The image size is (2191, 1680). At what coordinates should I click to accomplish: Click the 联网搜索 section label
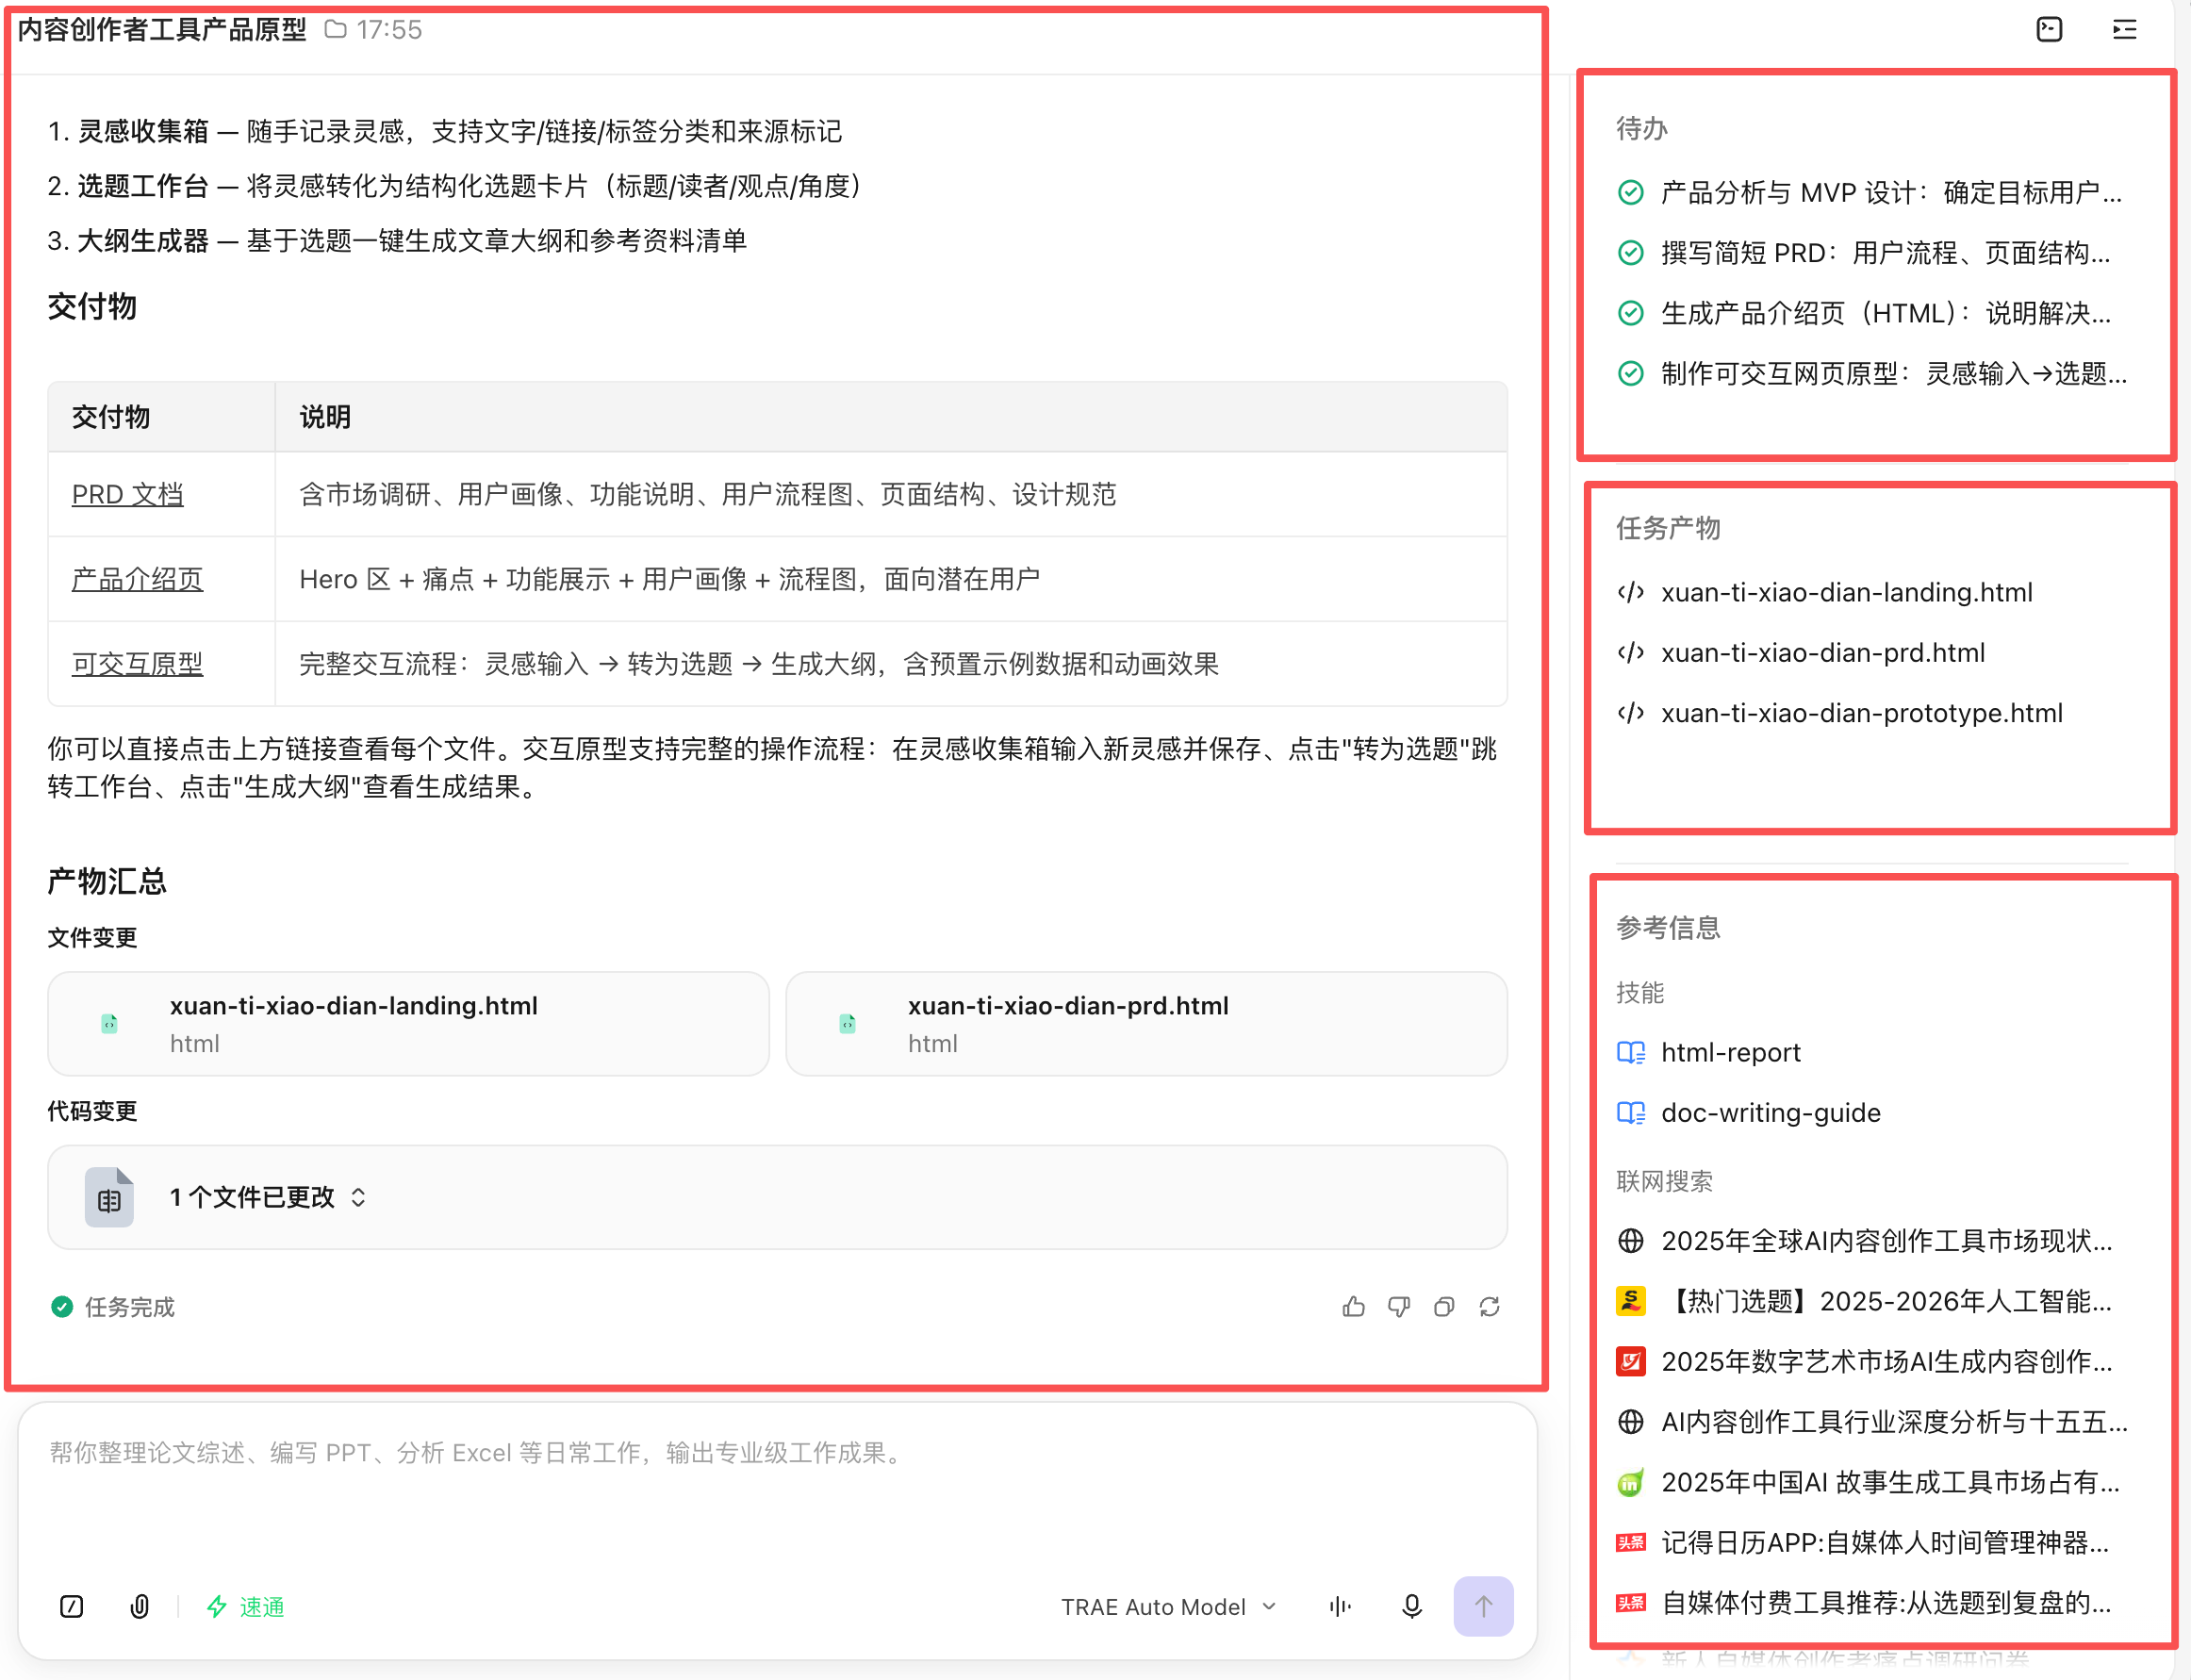click(1664, 1181)
